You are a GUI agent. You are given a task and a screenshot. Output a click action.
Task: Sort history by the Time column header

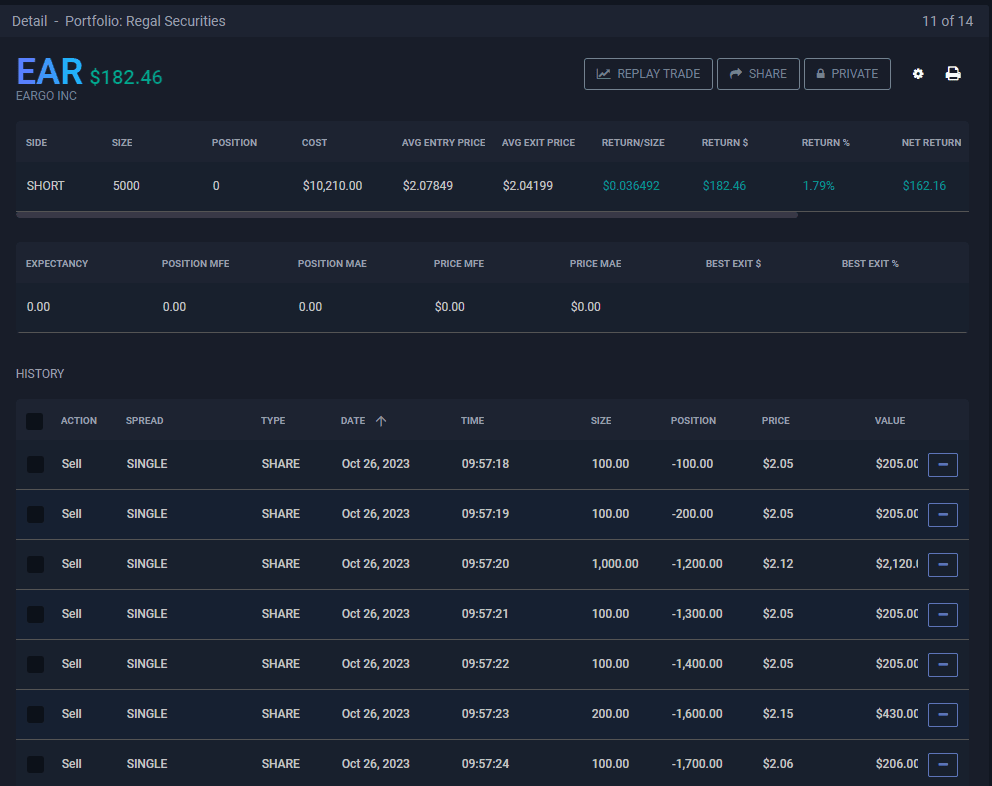tap(474, 421)
